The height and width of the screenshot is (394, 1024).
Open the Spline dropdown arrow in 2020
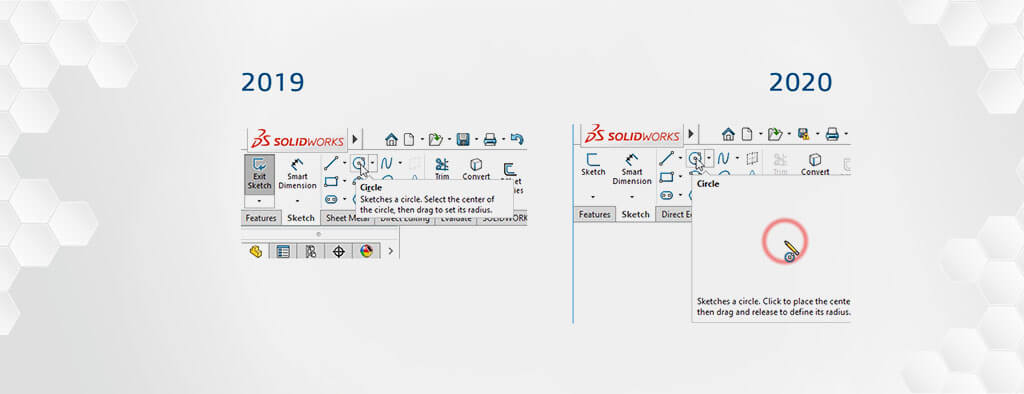click(737, 158)
